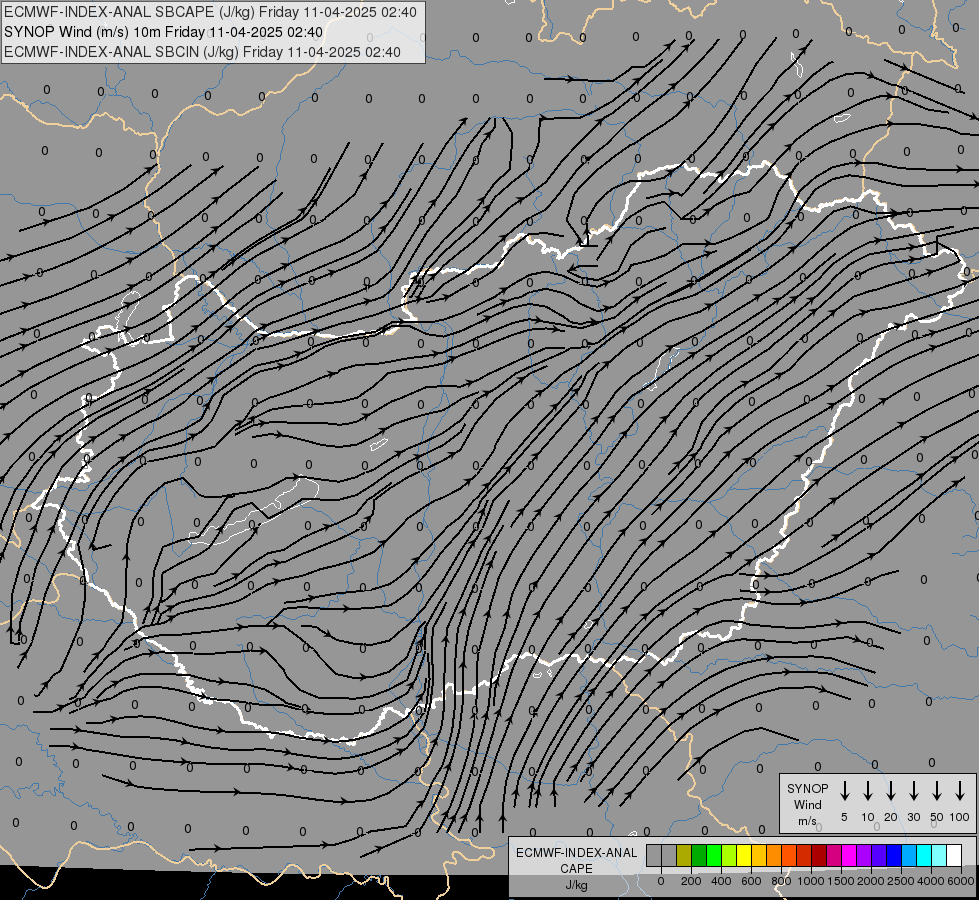
Task: Pick the violet swatch right of 2000 tick
Action: click(x=878, y=855)
